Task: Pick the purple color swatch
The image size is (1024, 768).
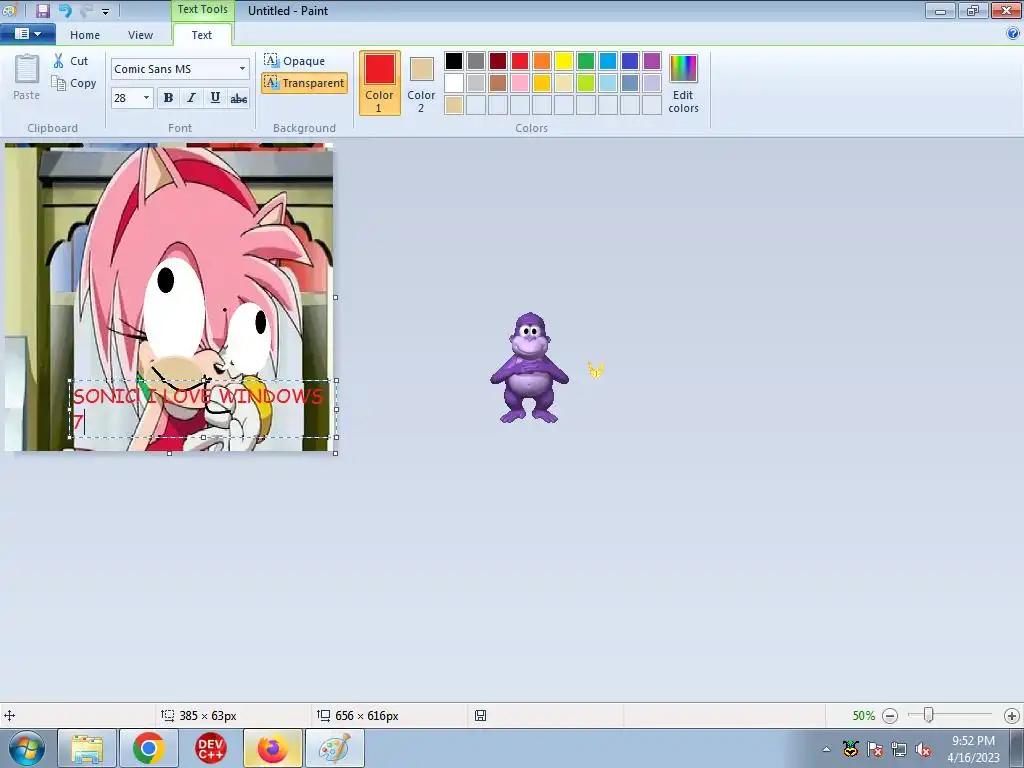Action: coord(652,61)
